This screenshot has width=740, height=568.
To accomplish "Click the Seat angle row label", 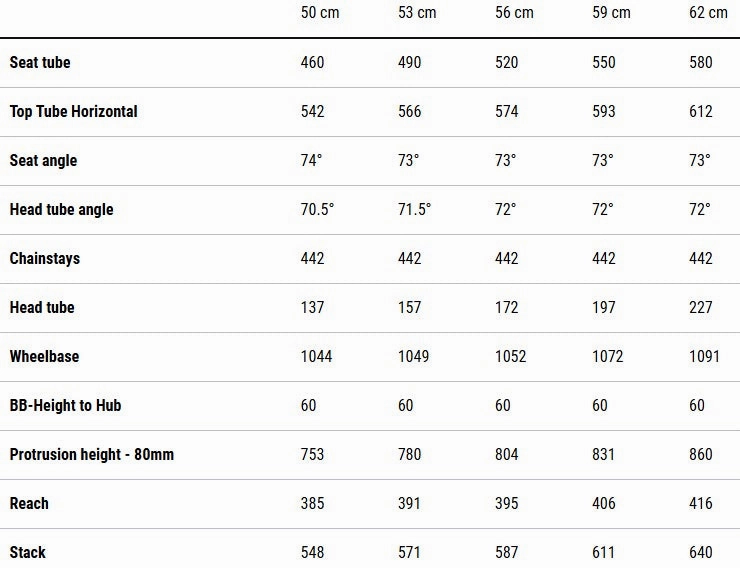I will click(43, 160).
